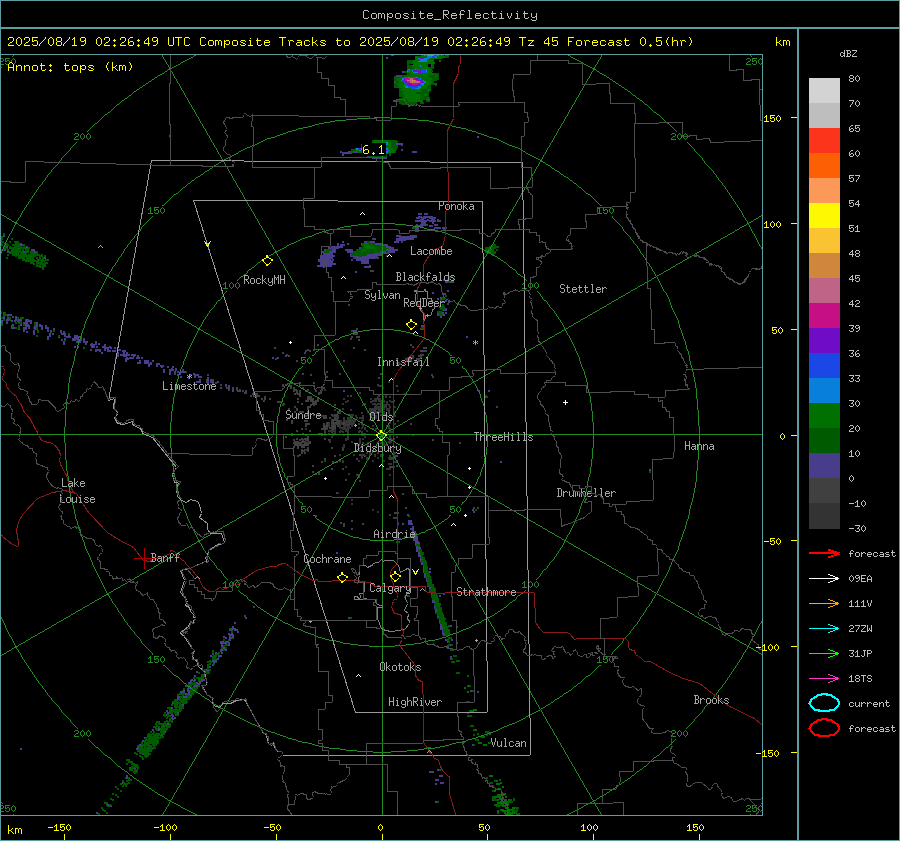Click the Airdrie label
900x841 pixels.
pyautogui.click(x=394, y=534)
